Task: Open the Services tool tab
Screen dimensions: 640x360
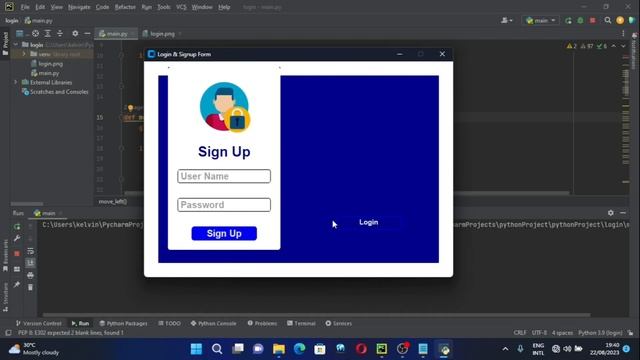Action: 339,323
